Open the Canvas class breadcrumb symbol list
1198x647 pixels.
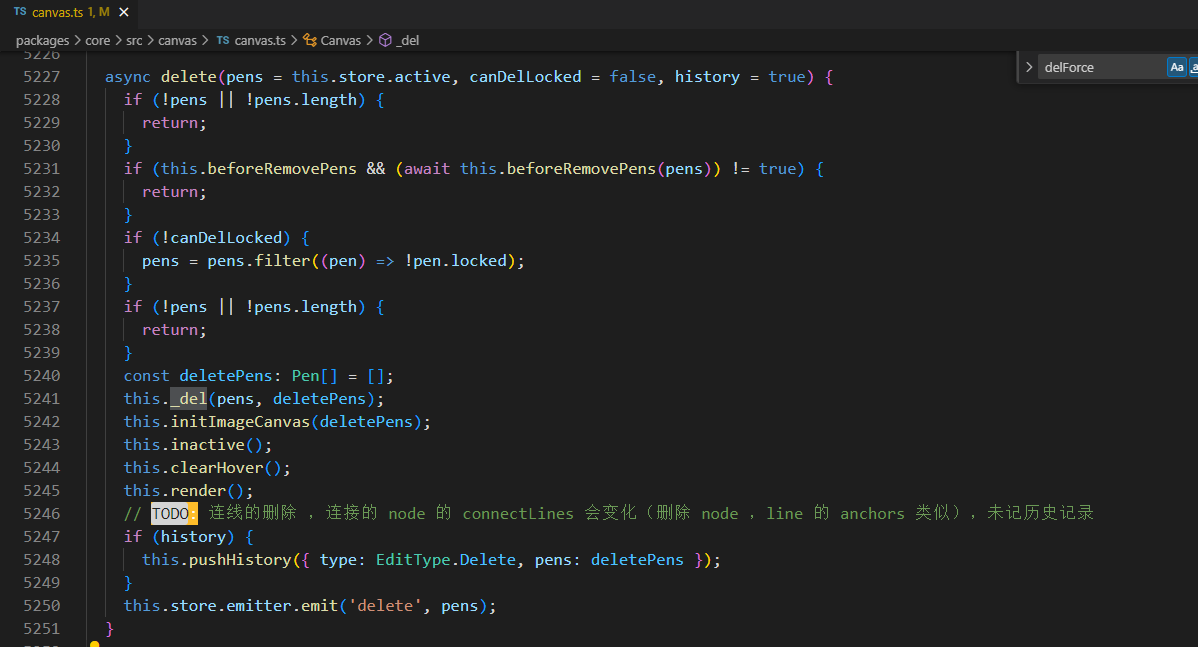(x=340, y=40)
